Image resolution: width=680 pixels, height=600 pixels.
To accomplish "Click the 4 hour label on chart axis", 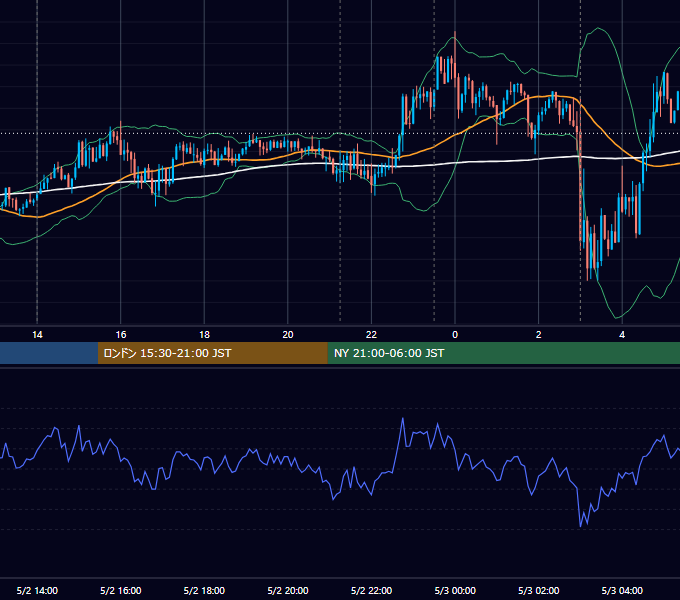I will coord(622,335).
